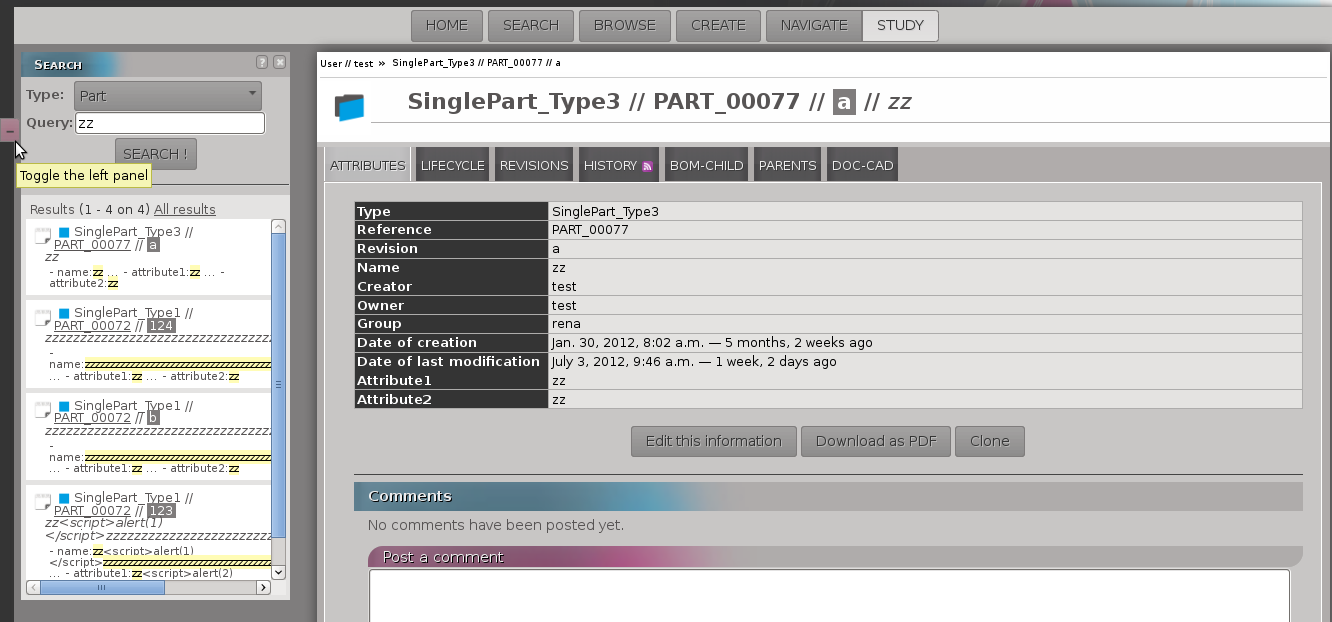Click the RSS feed icon on History tab
The height and width of the screenshot is (622, 1332).
[x=648, y=166]
